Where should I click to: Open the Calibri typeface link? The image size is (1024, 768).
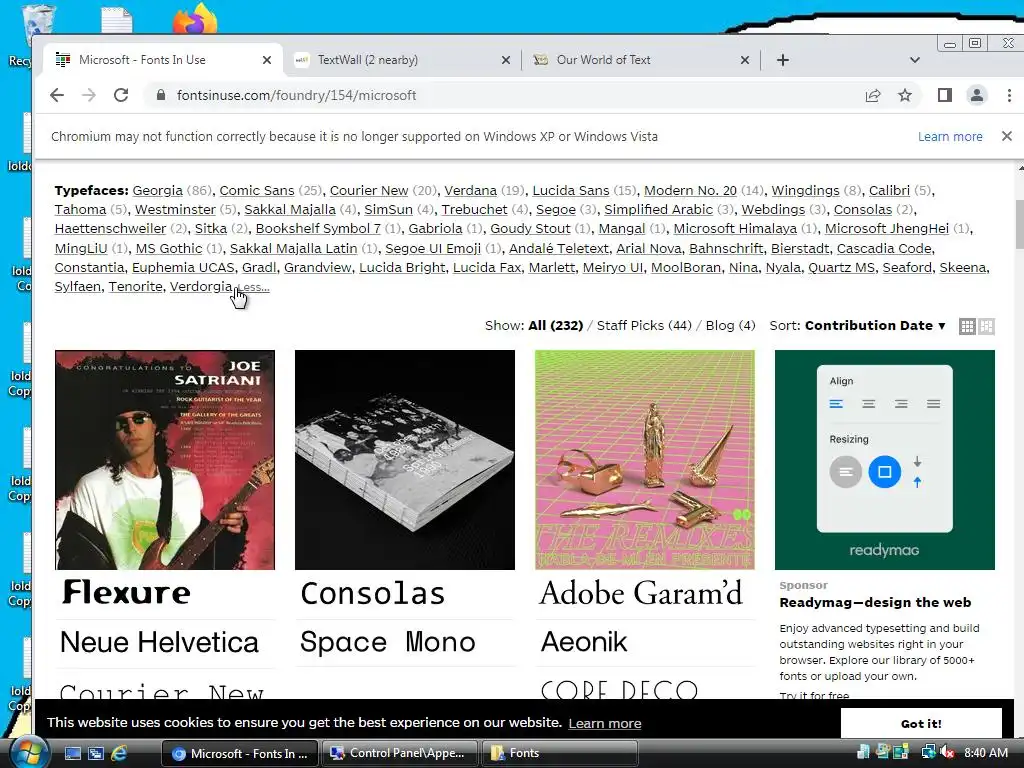coord(889,191)
